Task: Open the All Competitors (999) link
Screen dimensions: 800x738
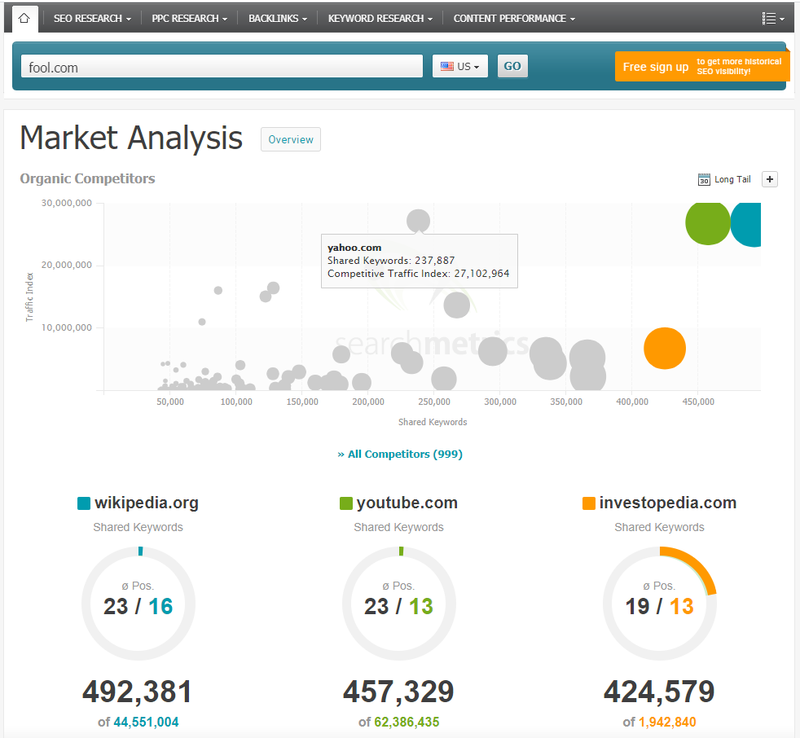Action: pyautogui.click(x=400, y=454)
